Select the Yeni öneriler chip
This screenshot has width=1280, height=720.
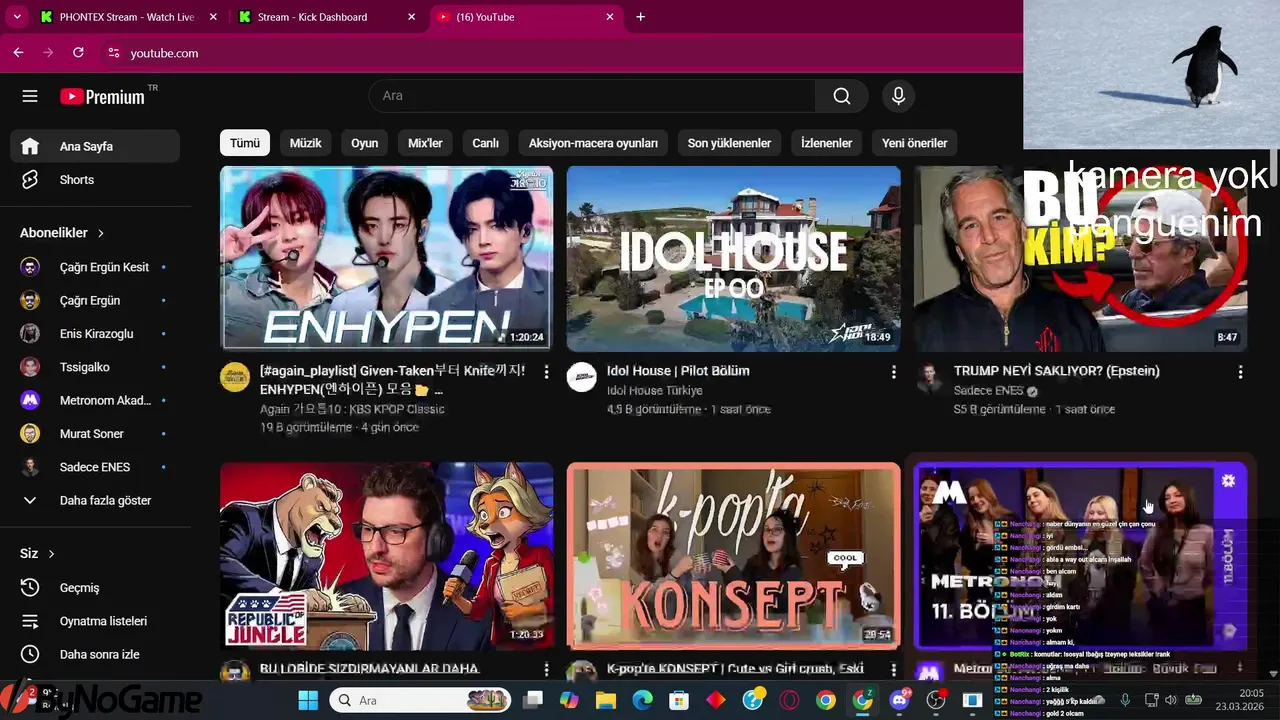point(914,143)
